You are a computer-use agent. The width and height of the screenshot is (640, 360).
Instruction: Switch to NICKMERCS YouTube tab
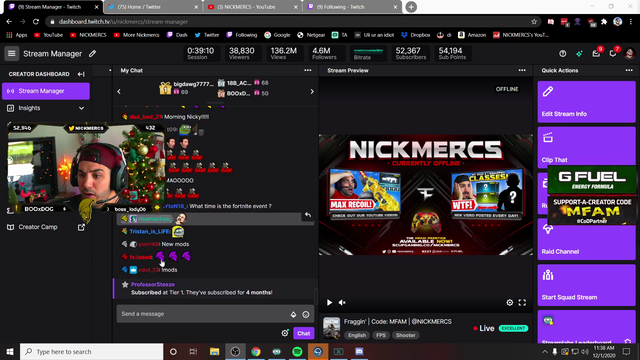coord(251,7)
